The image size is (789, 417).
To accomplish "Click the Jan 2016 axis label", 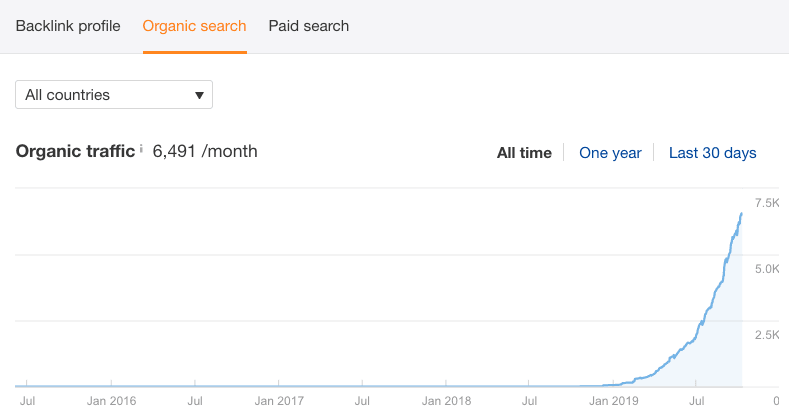I will click(111, 400).
